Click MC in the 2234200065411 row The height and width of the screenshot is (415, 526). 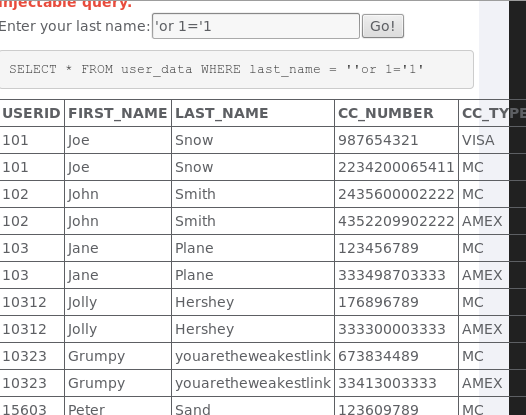473,167
